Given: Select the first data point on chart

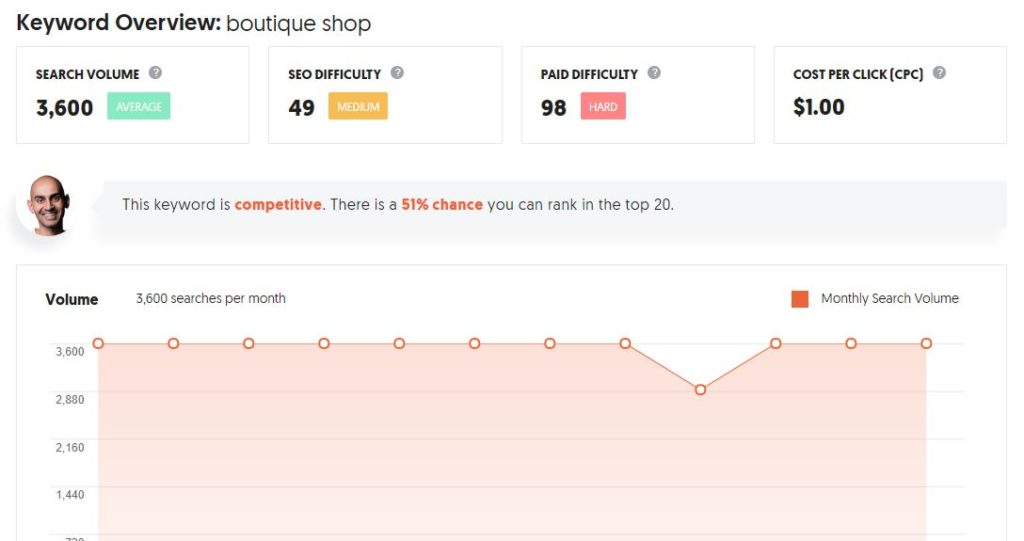Looking at the screenshot, I should tap(98, 343).
